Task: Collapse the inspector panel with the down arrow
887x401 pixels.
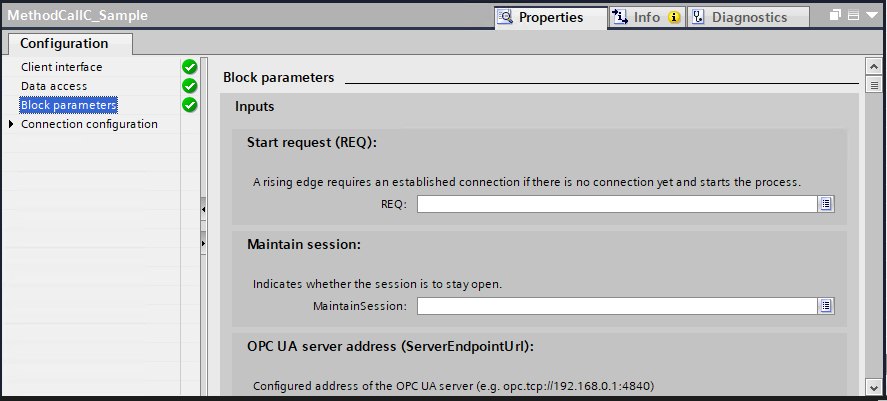Action: coord(872,17)
